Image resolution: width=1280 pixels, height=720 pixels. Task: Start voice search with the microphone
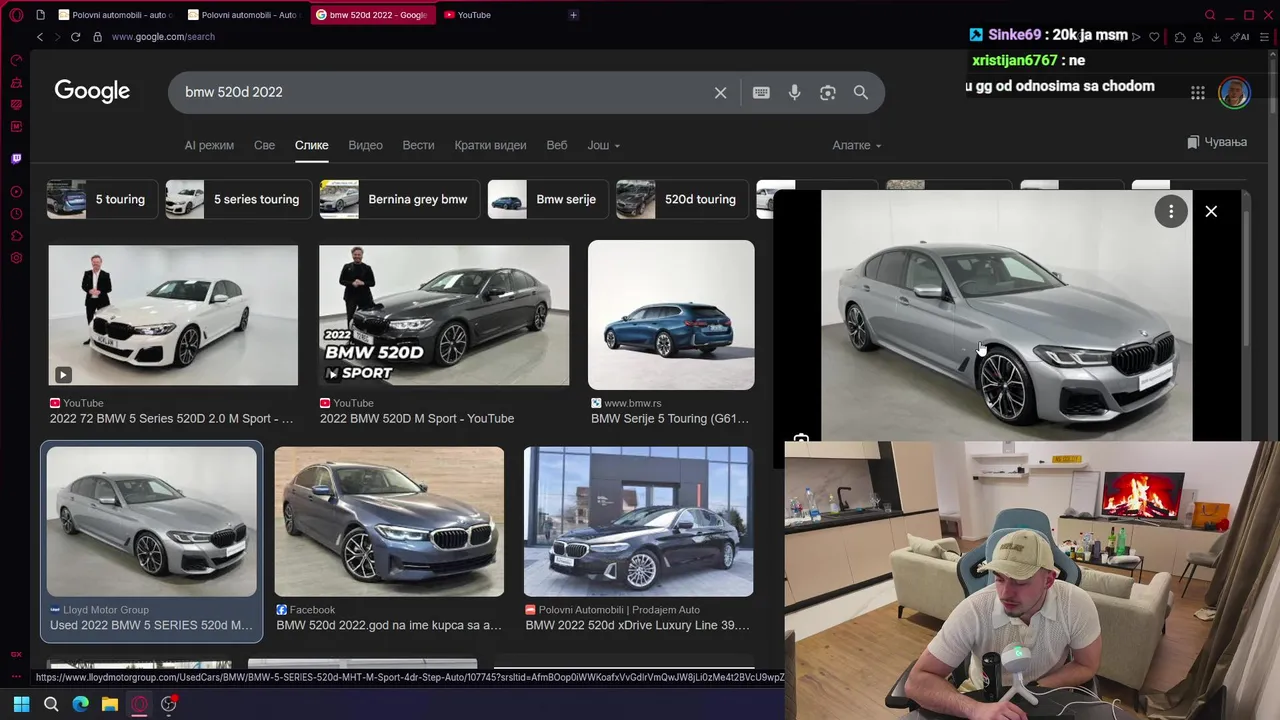pos(794,92)
